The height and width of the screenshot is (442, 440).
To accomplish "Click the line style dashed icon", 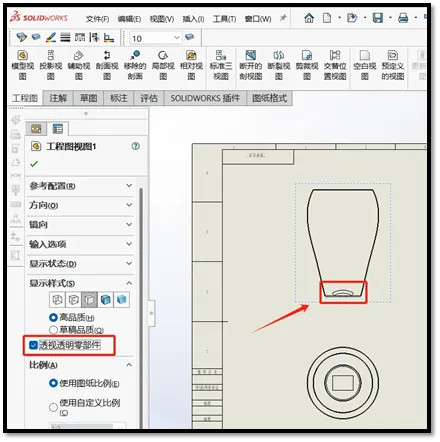I will coord(80,37).
